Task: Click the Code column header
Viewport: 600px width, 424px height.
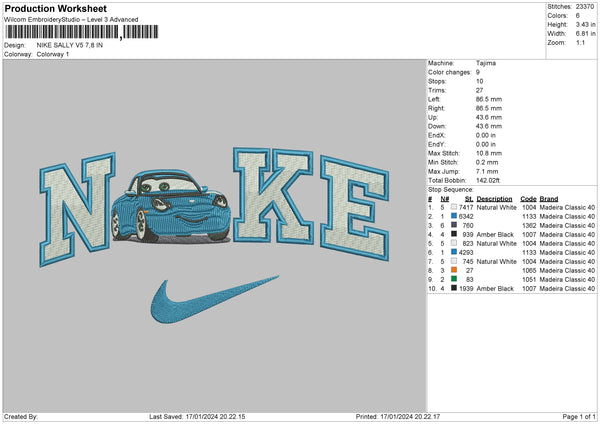Action: tap(528, 198)
